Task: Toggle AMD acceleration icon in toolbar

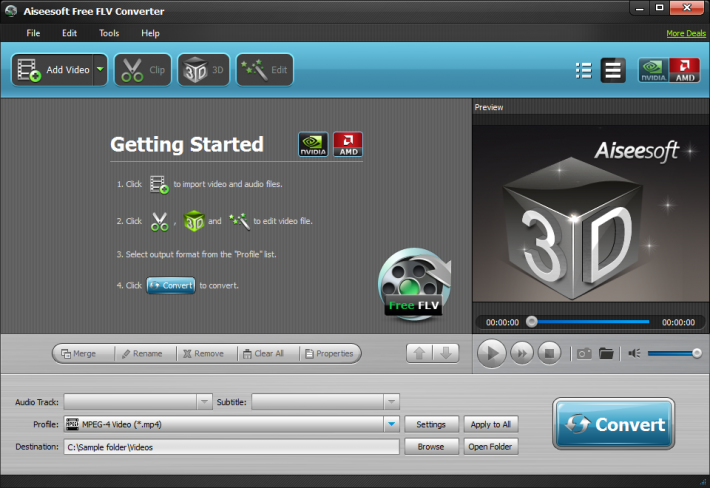Action: coord(685,71)
